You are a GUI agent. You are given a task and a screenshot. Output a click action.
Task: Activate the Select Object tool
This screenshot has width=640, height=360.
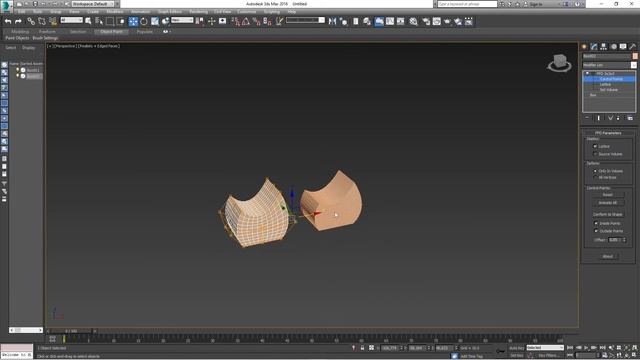pyautogui.click(x=88, y=21)
